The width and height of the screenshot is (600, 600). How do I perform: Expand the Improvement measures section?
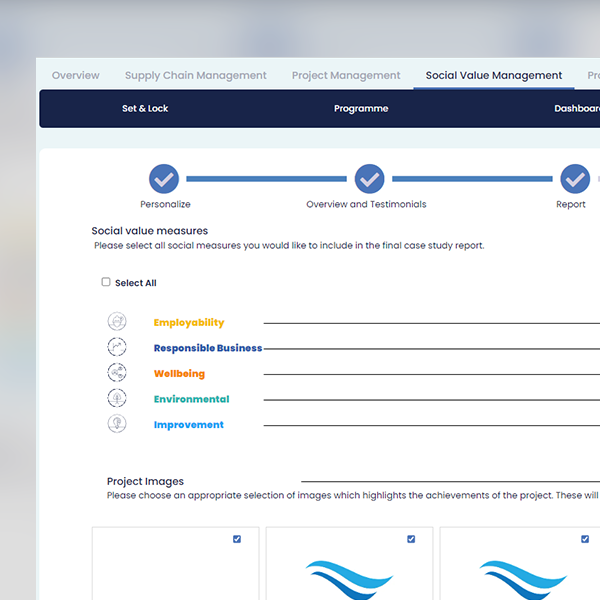189,425
